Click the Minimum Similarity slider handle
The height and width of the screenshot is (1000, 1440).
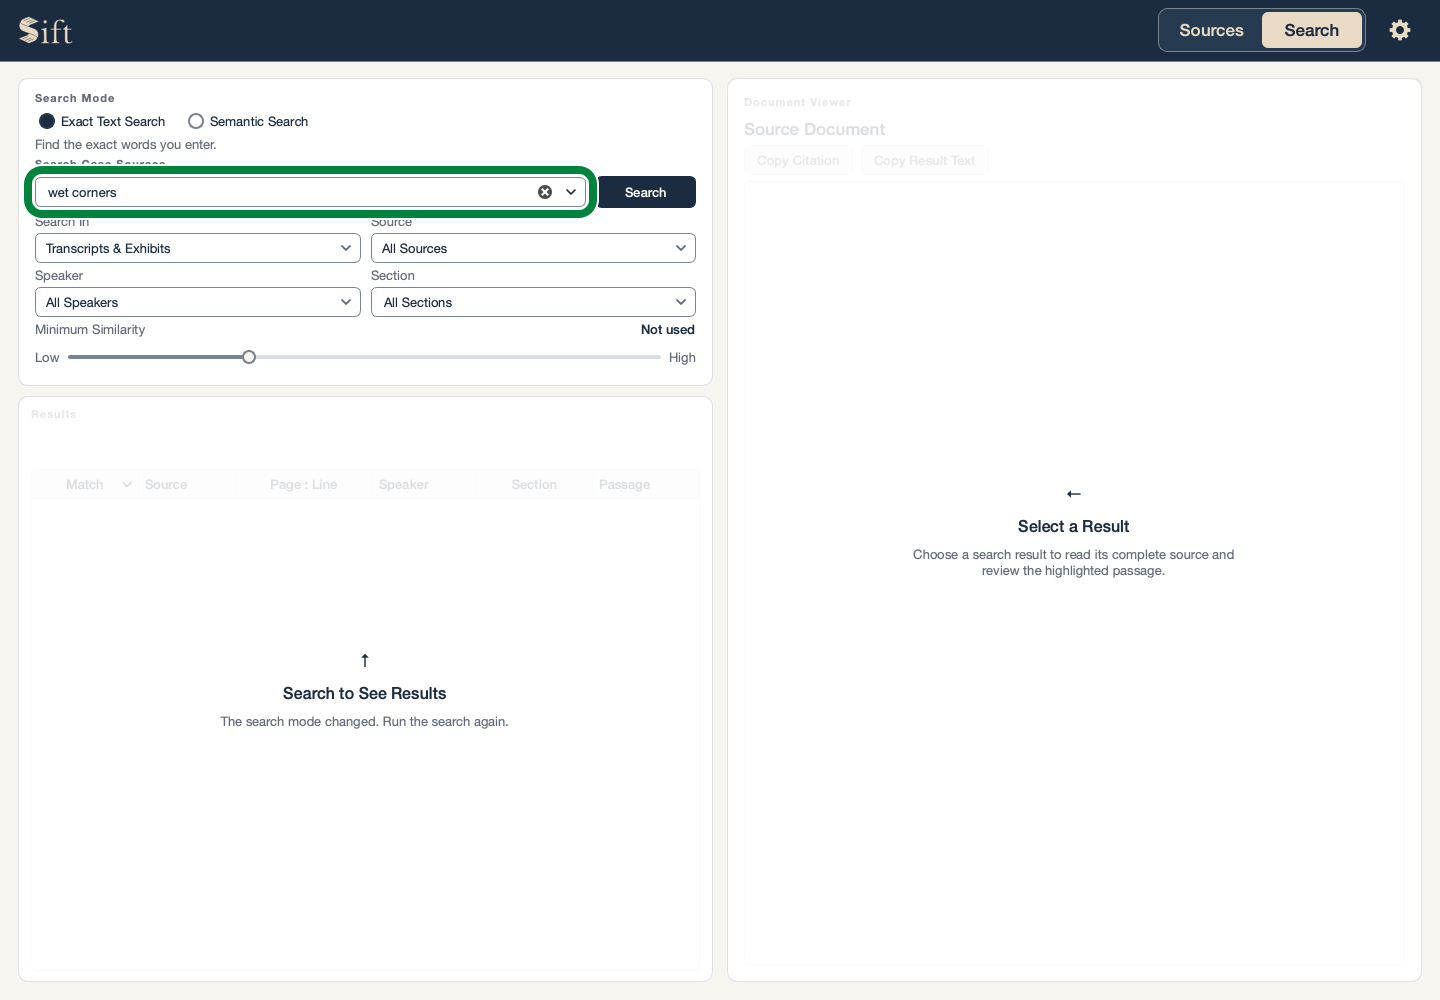coord(249,357)
